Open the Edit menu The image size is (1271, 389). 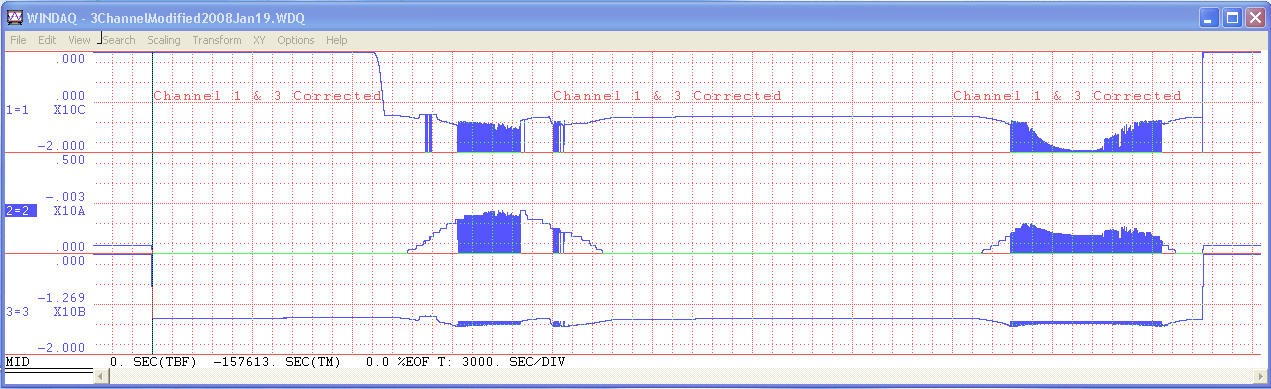coord(47,40)
